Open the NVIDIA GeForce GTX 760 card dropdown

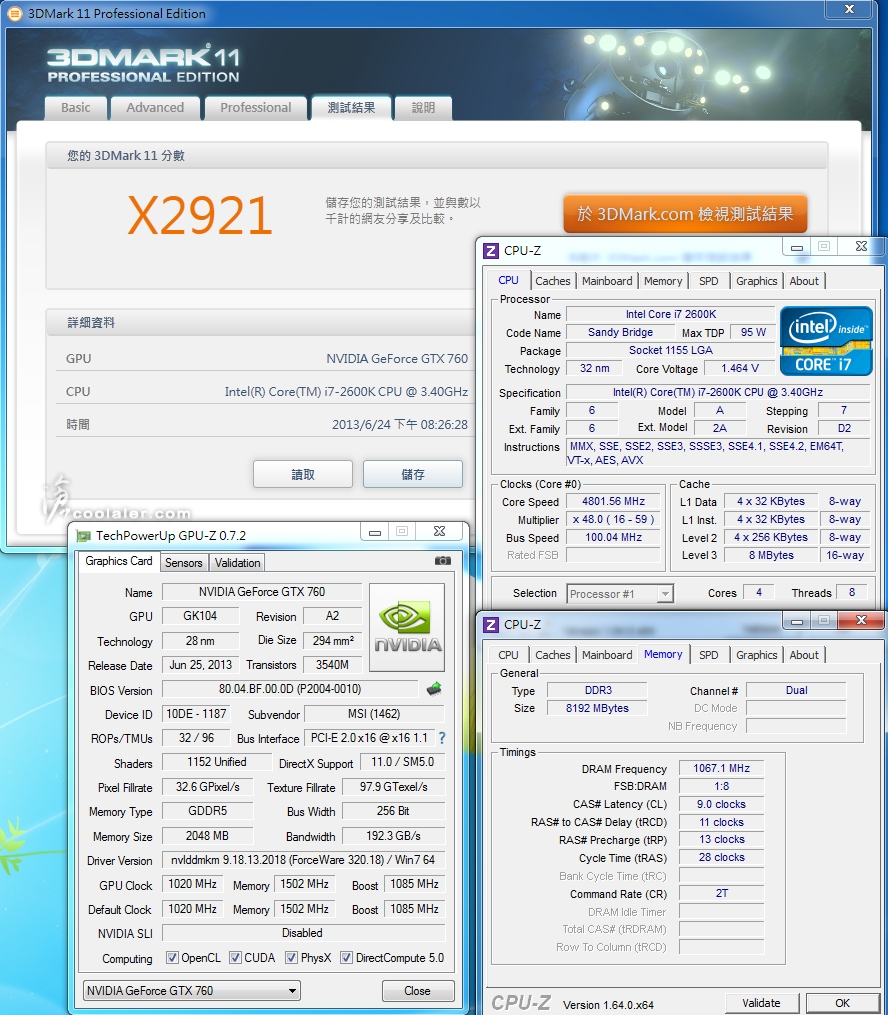click(x=192, y=990)
